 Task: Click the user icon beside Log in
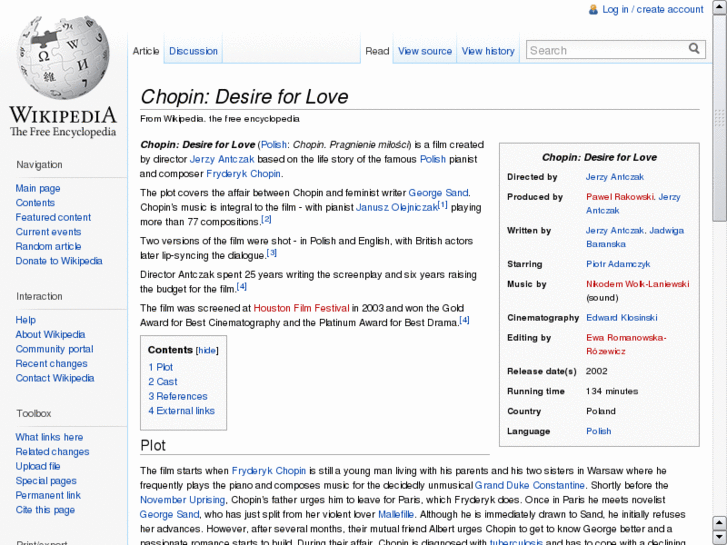click(593, 10)
